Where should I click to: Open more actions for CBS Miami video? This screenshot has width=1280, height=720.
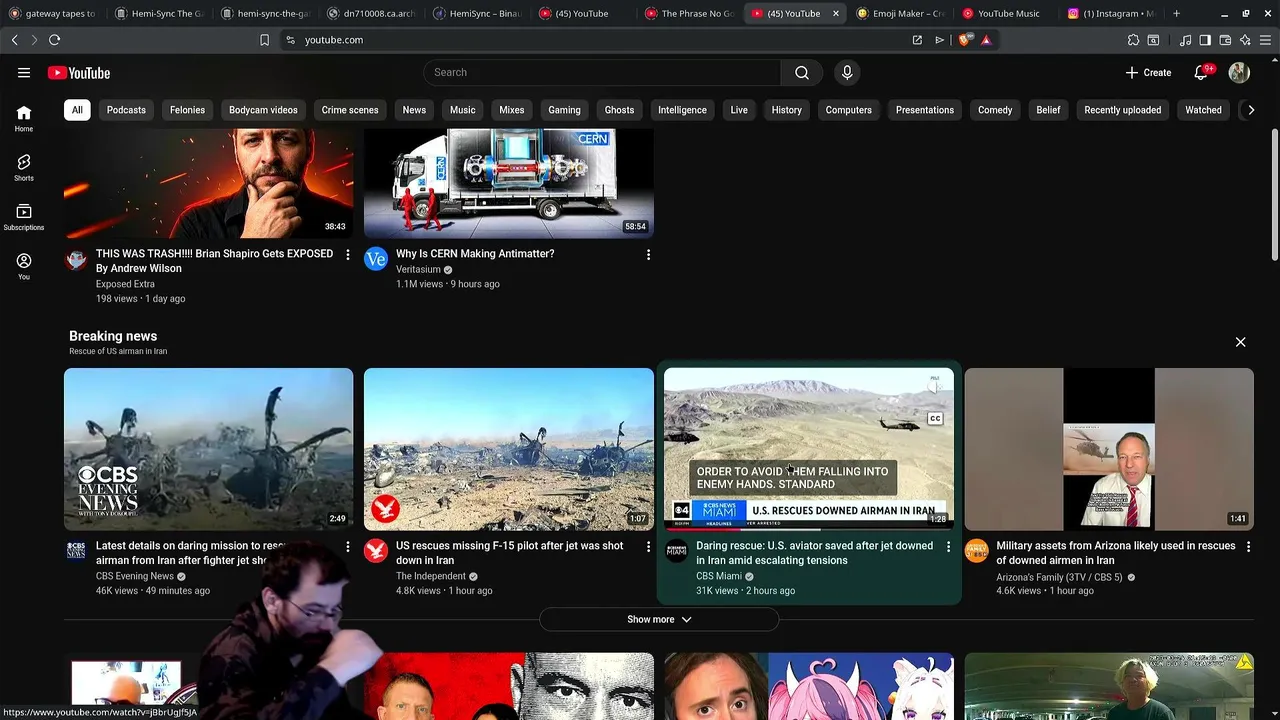click(x=948, y=547)
